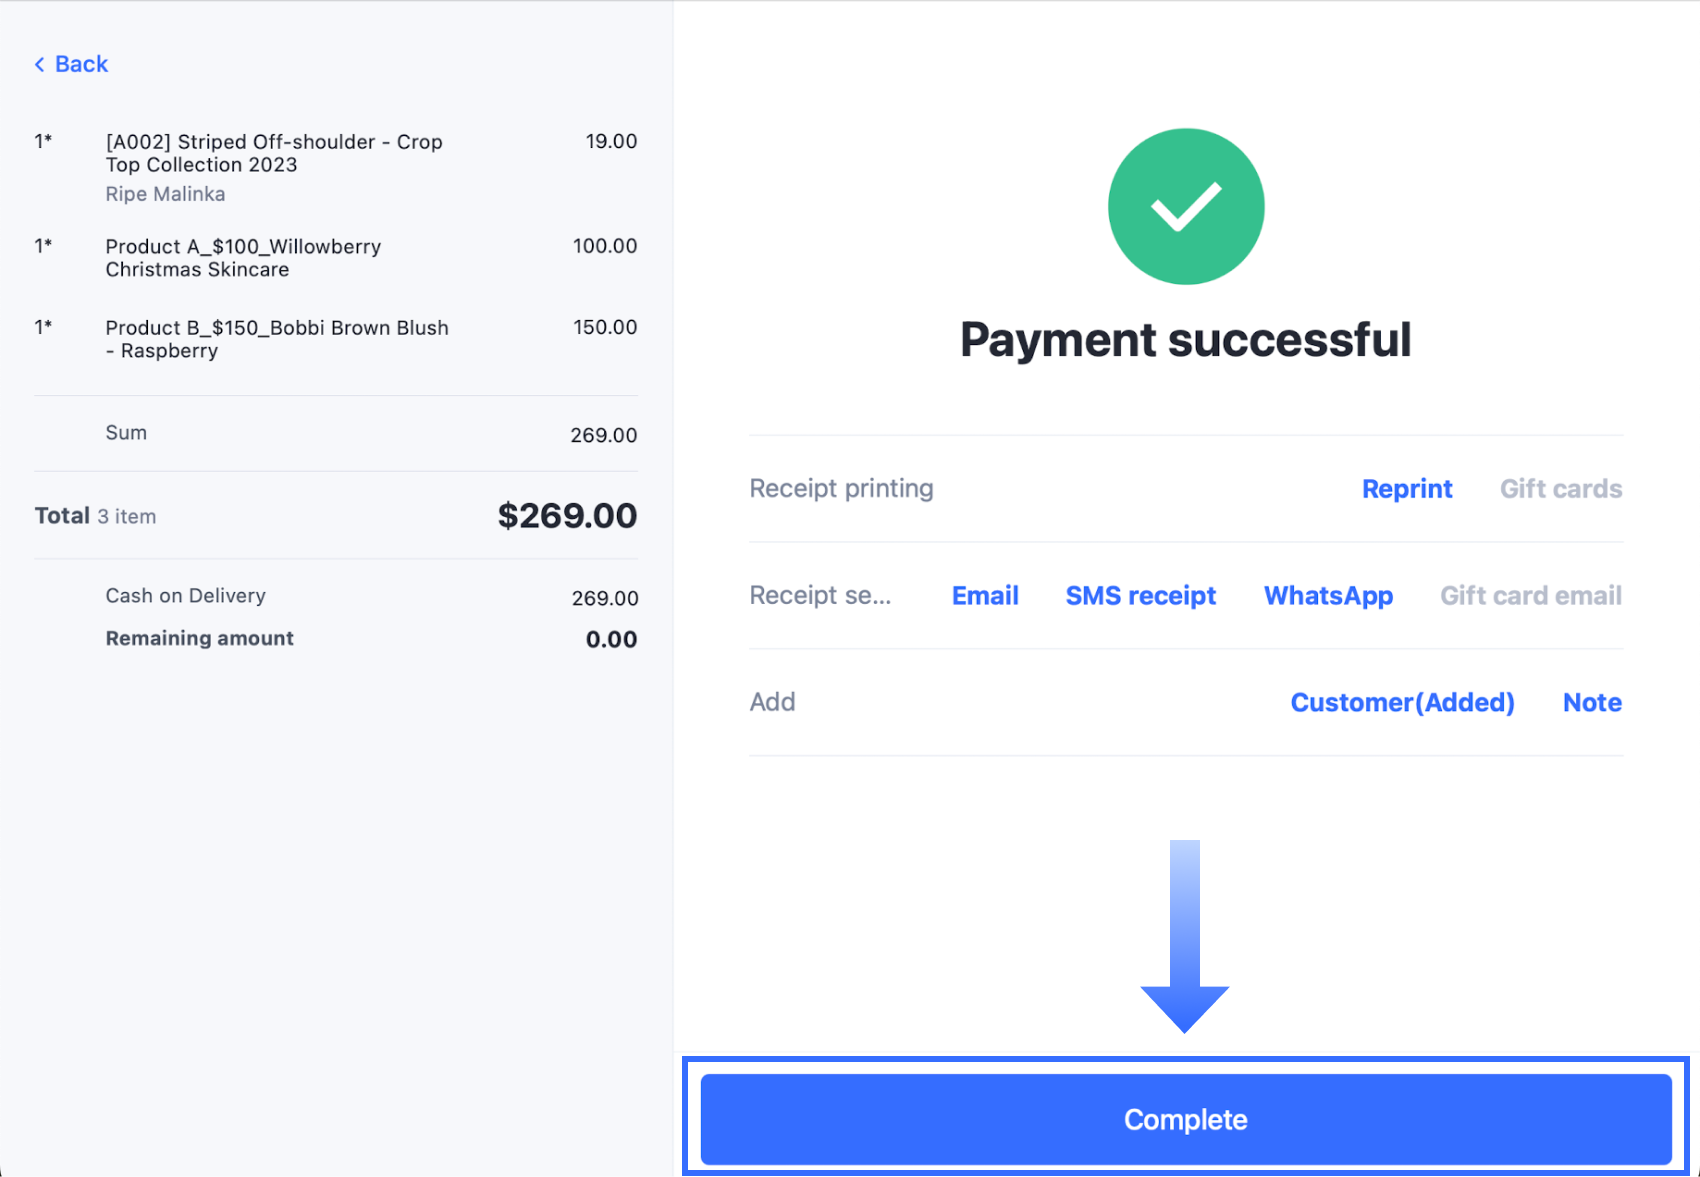Choose SMS receipt sending option
This screenshot has width=1700, height=1177.
(x=1140, y=596)
